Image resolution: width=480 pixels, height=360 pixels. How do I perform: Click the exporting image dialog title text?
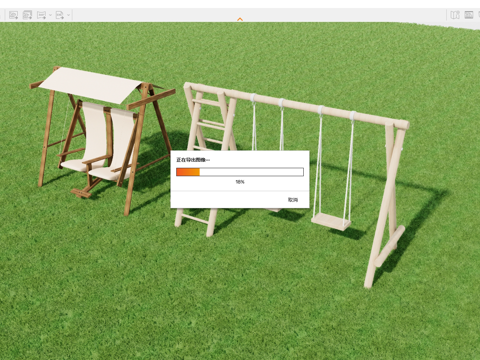pos(193,160)
